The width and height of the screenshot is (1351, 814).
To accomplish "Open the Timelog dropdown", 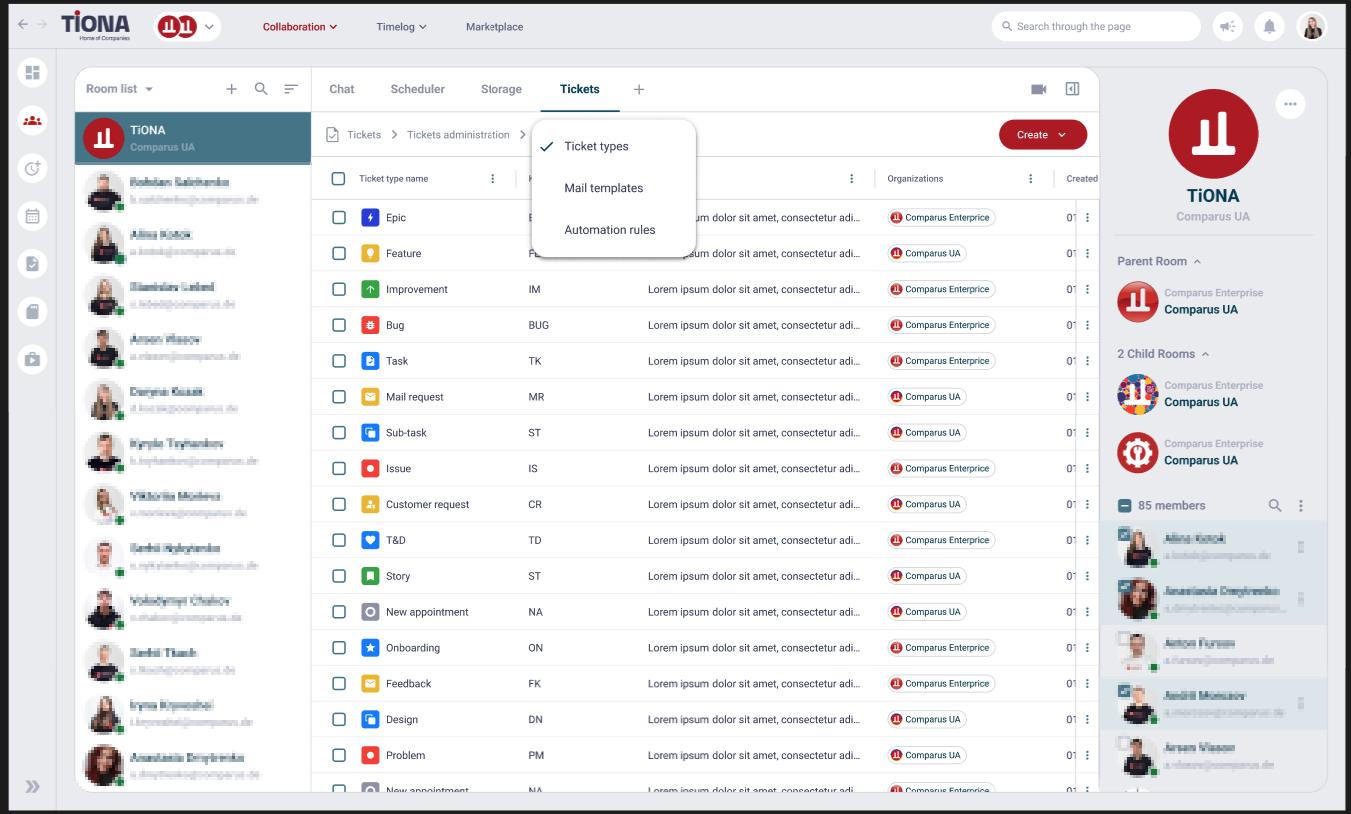I will (x=402, y=27).
